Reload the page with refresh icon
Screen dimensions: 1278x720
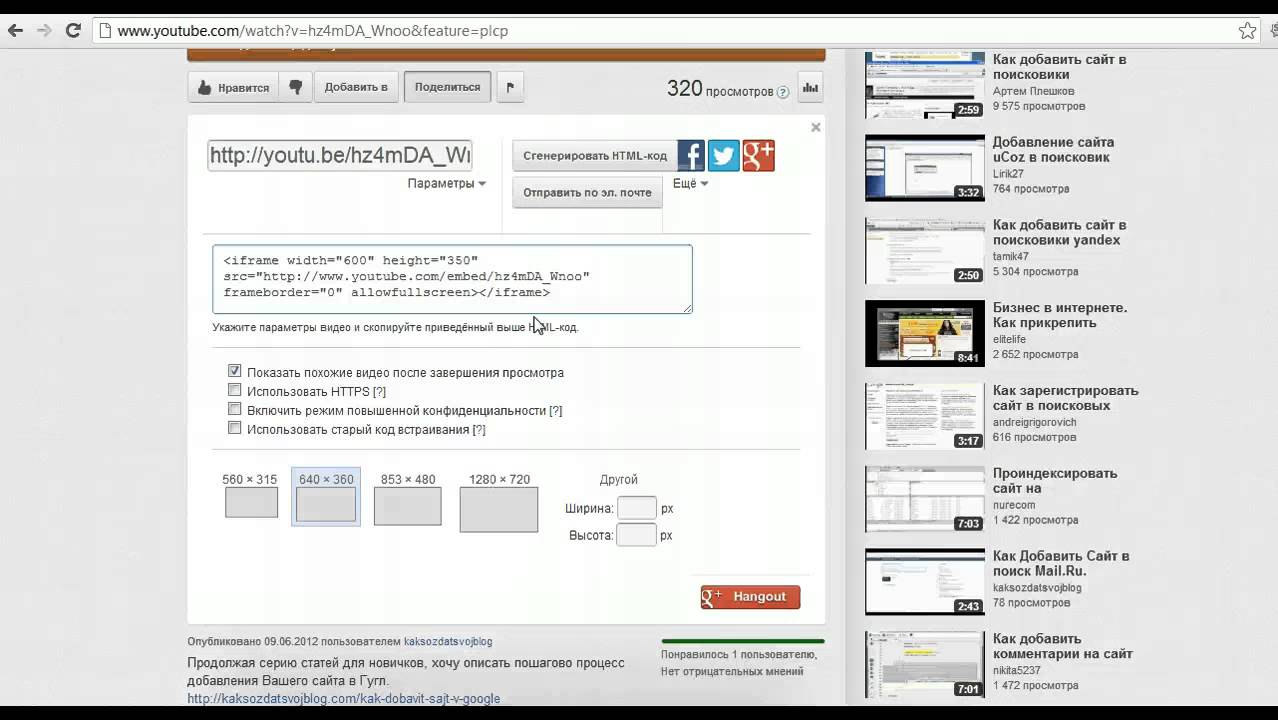coord(73,30)
